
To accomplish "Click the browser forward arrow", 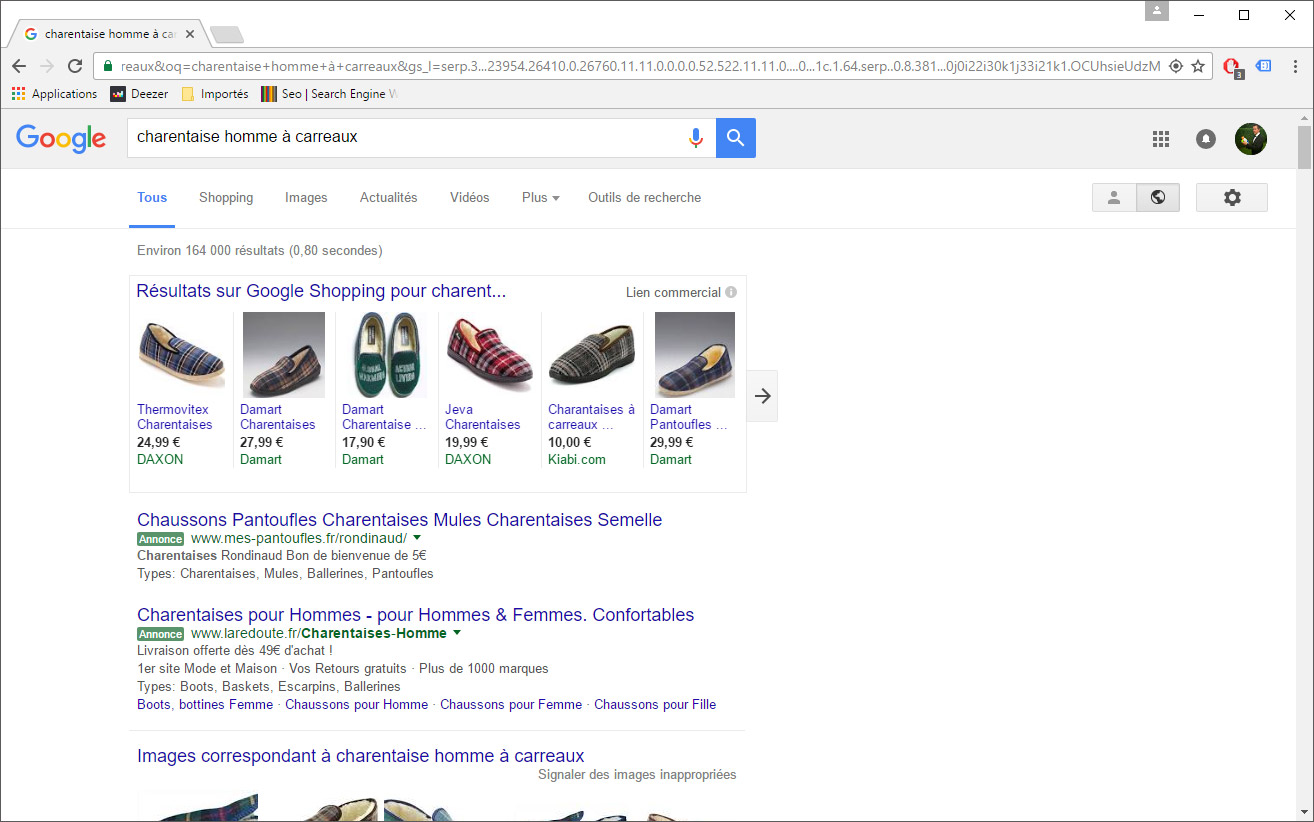I will 47,66.
